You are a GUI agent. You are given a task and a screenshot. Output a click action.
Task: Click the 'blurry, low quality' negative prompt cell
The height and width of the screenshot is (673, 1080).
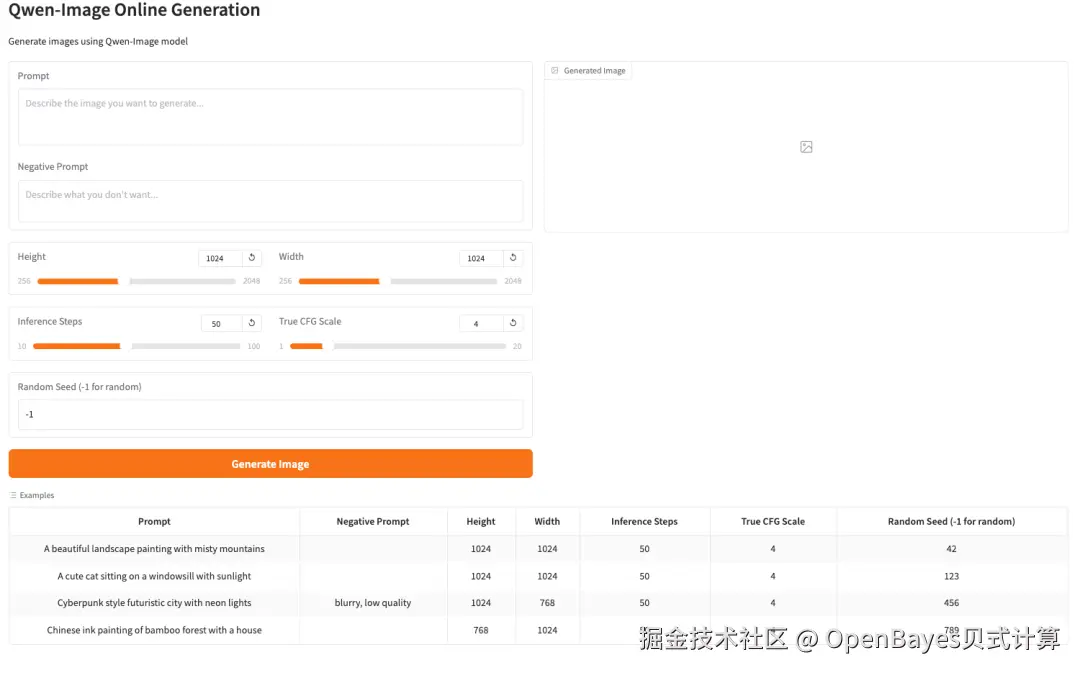[x=373, y=603]
